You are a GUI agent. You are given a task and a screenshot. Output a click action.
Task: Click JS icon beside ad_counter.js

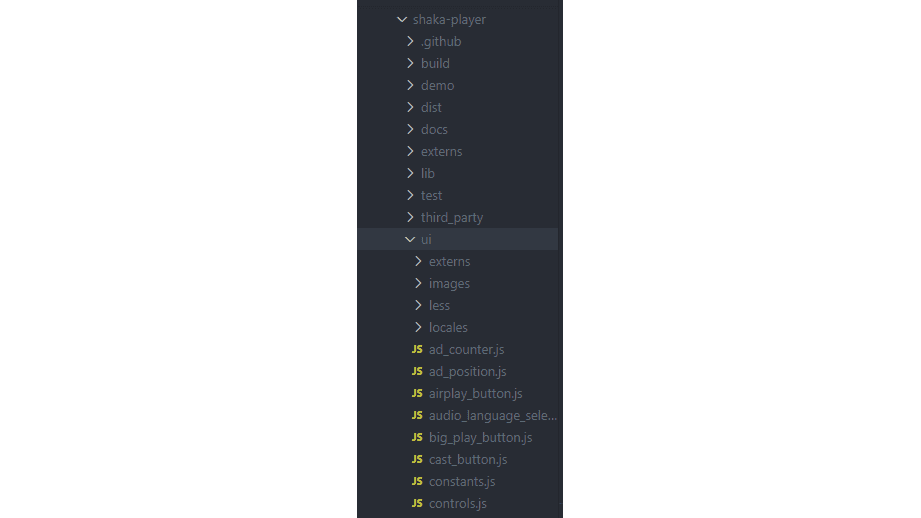tap(417, 349)
